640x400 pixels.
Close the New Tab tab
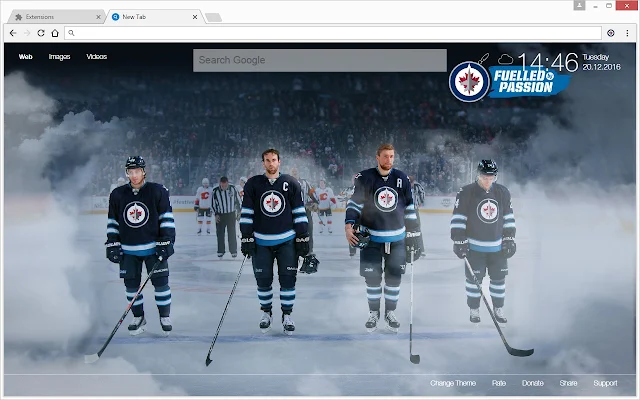point(195,17)
